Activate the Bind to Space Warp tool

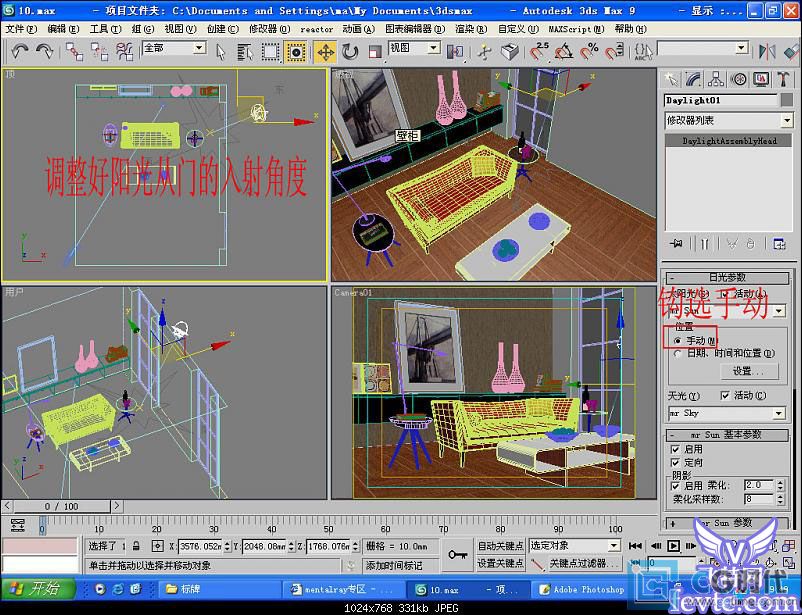tap(124, 52)
